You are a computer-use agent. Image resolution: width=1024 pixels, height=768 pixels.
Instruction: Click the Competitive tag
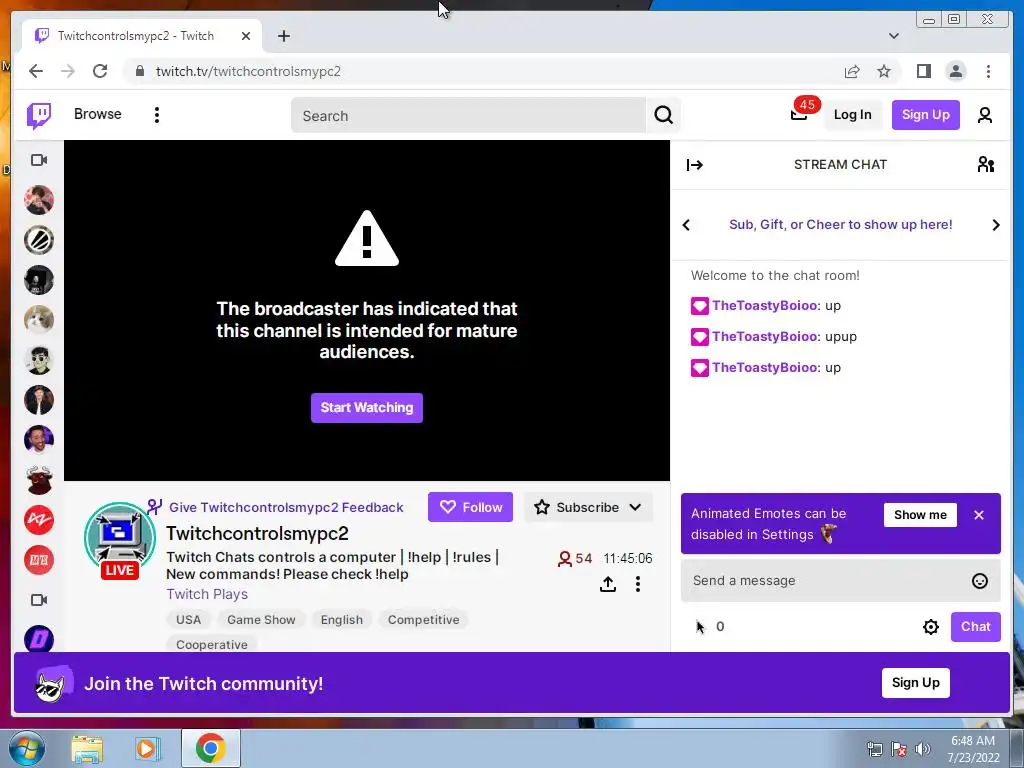pos(423,620)
